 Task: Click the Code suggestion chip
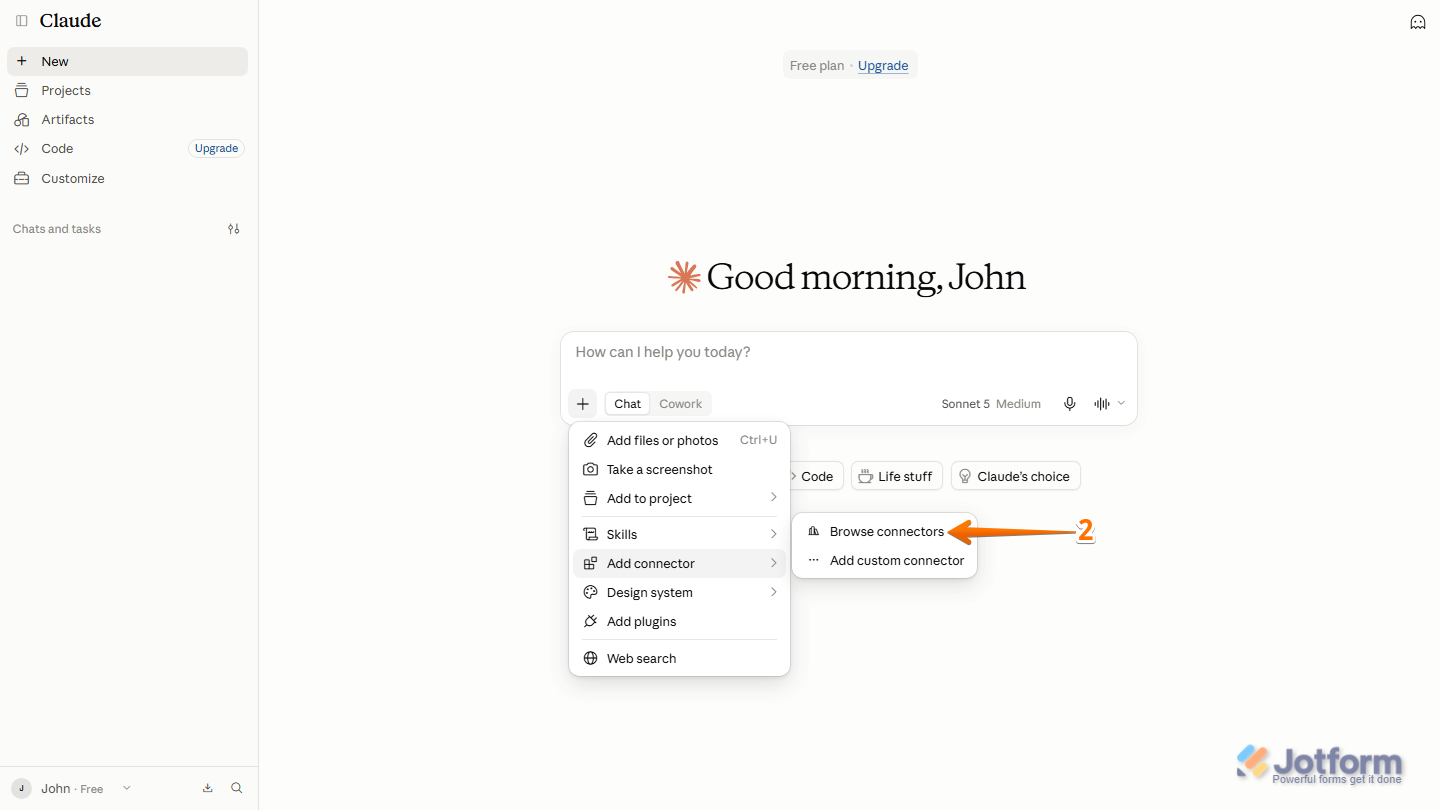(x=817, y=476)
